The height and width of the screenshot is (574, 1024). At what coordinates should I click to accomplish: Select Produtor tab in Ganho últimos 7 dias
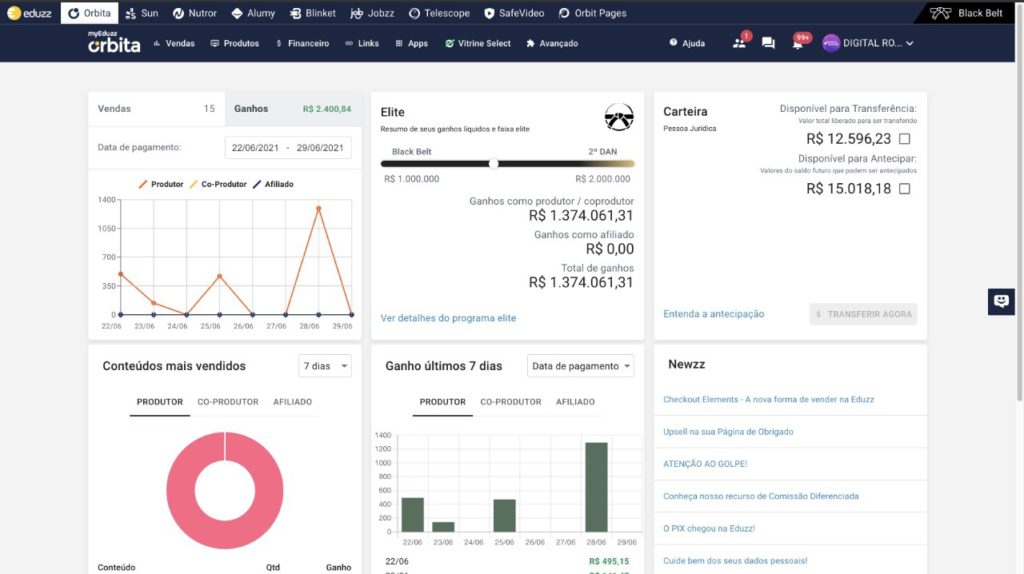[x=442, y=402]
